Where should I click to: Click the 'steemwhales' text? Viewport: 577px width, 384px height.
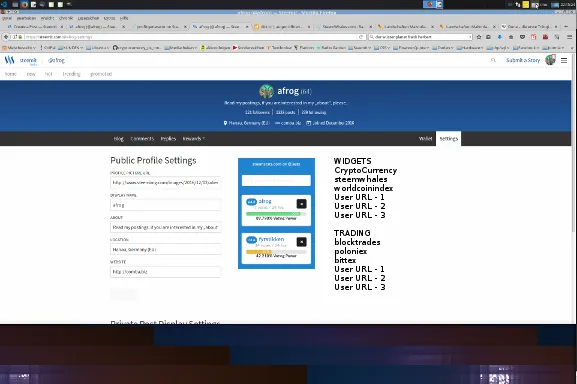pyautogui.click(x=361, y=179)
